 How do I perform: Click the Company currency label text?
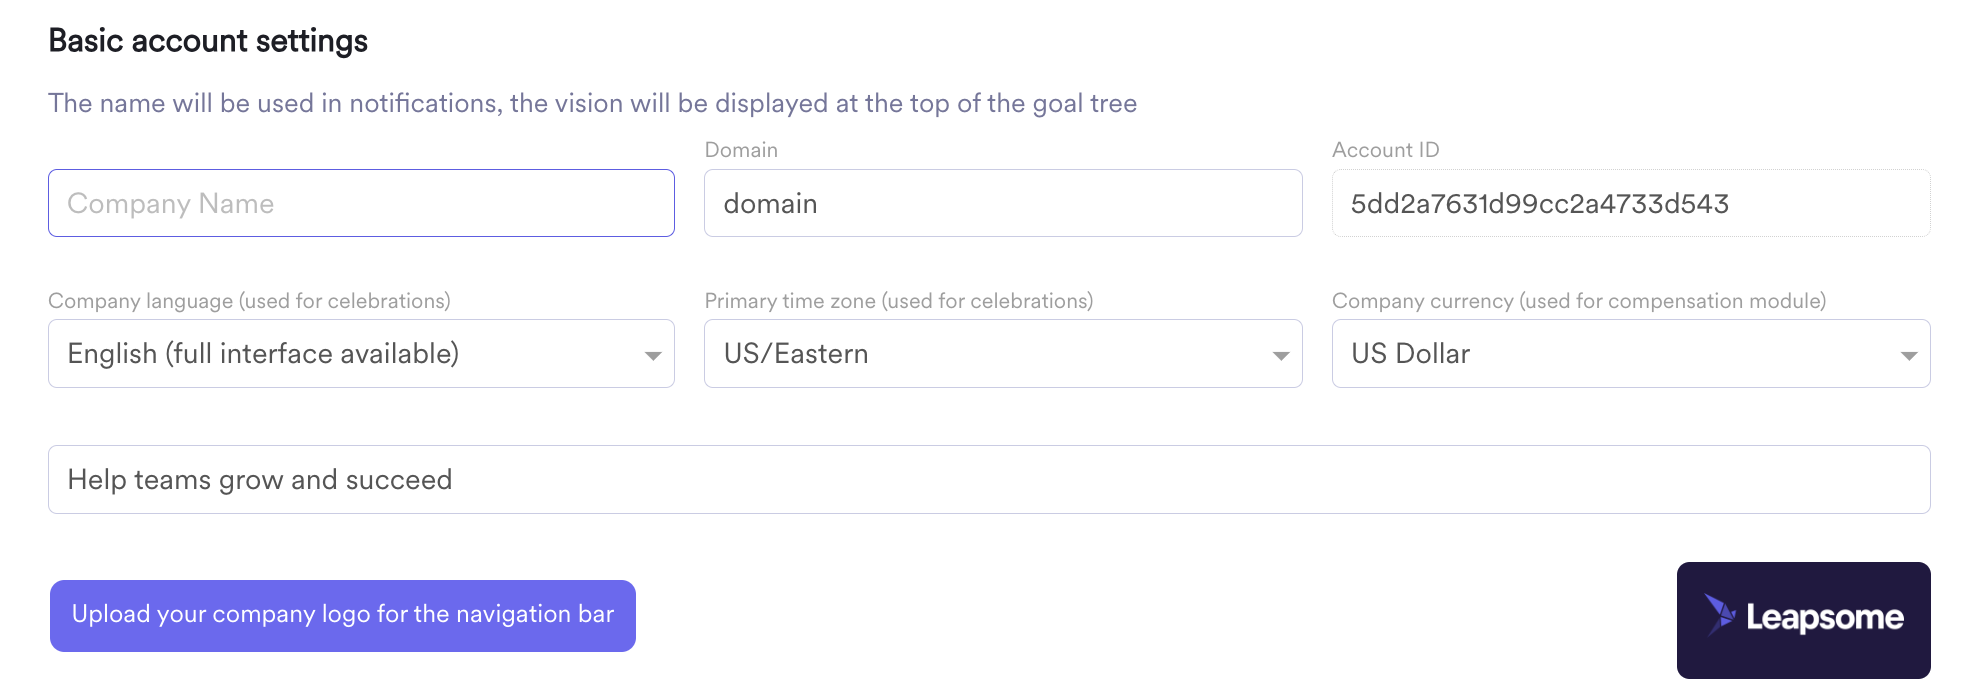pos(1579,301)
